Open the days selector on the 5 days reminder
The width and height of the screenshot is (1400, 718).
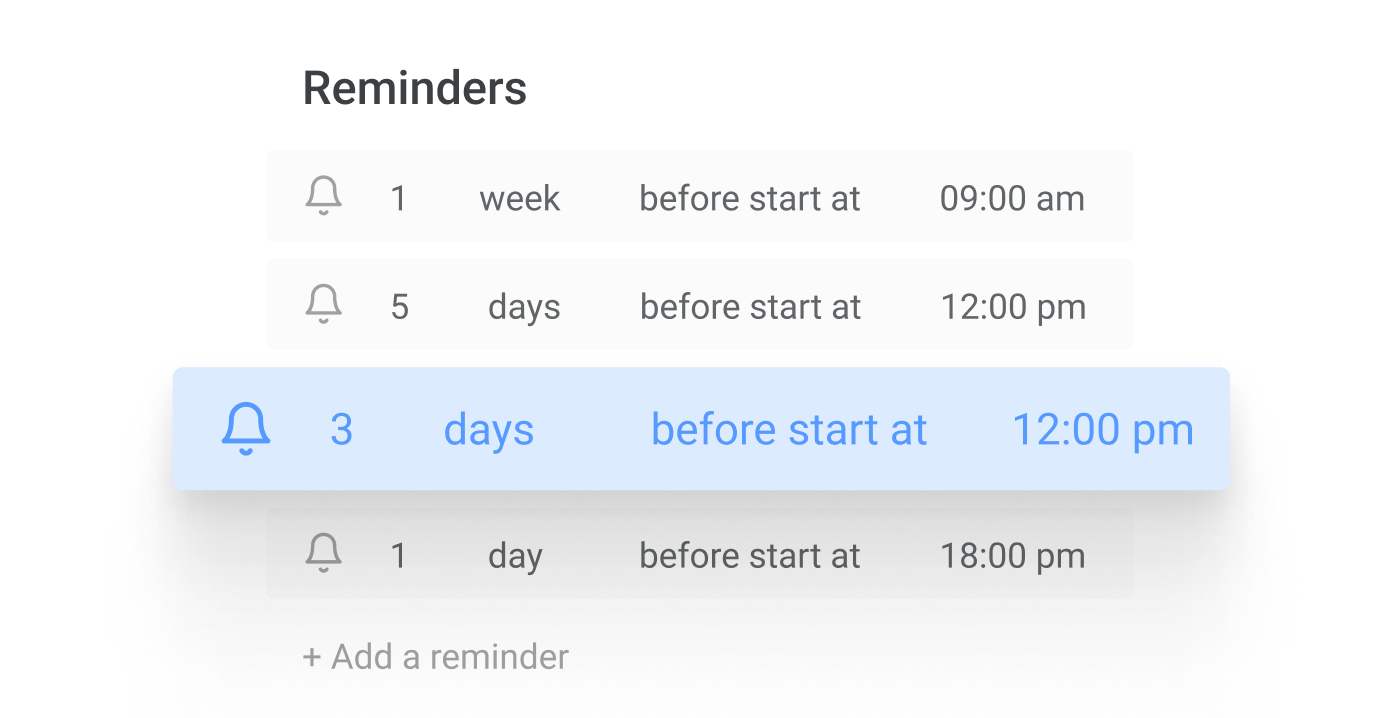pyautogui.click(x=524, y=306)
